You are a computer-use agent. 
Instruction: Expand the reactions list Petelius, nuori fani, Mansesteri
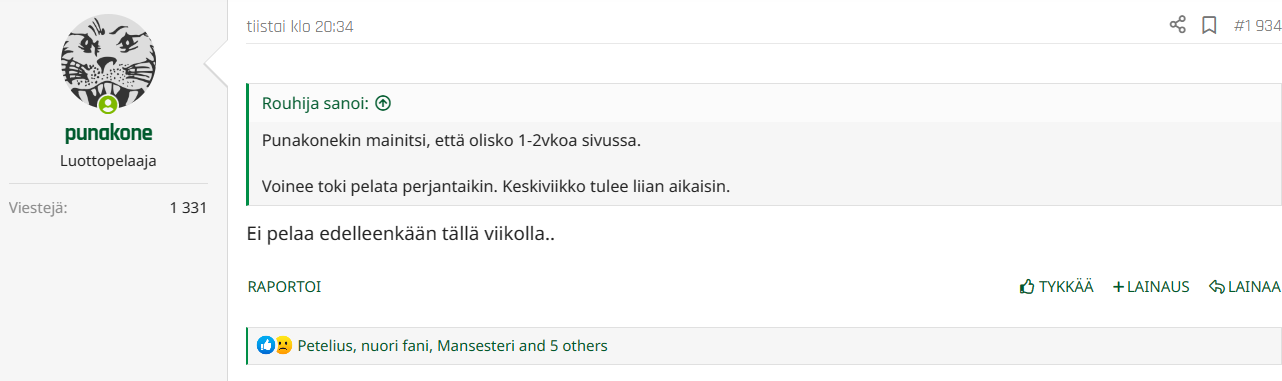point(453,346)
